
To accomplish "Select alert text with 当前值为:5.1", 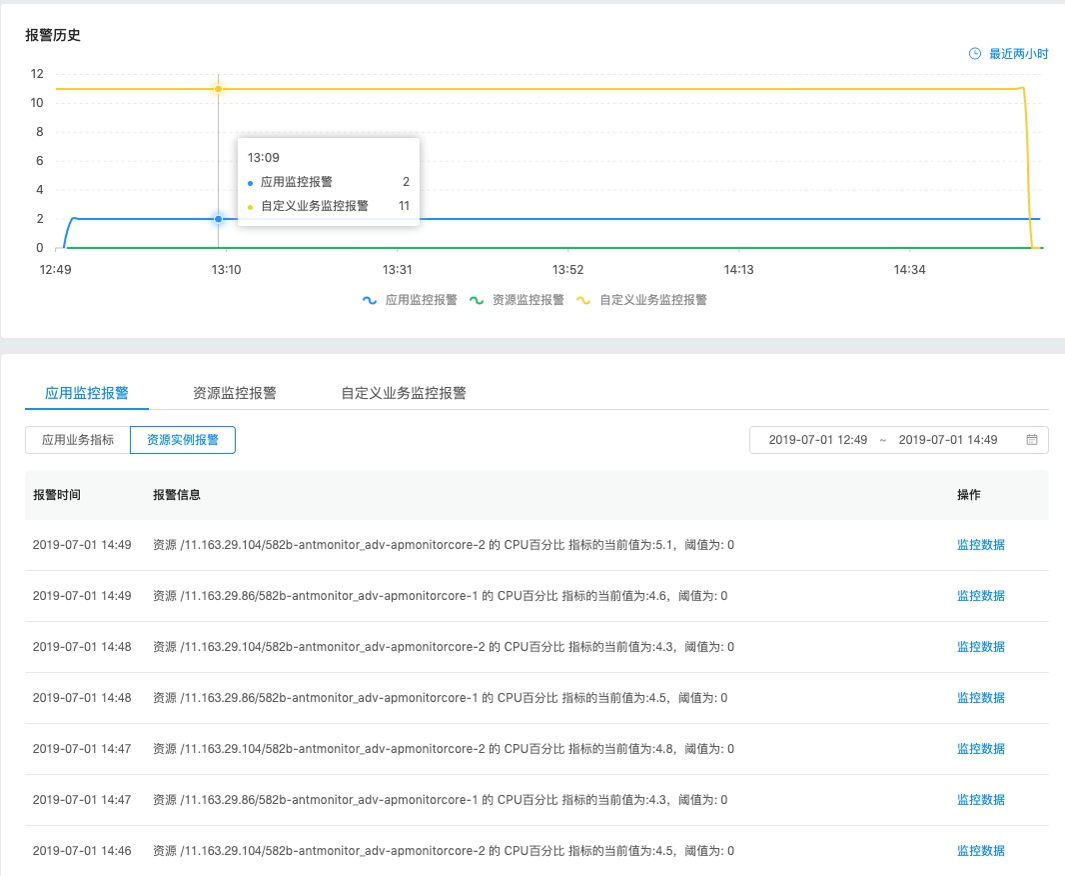I will point(444,545).
